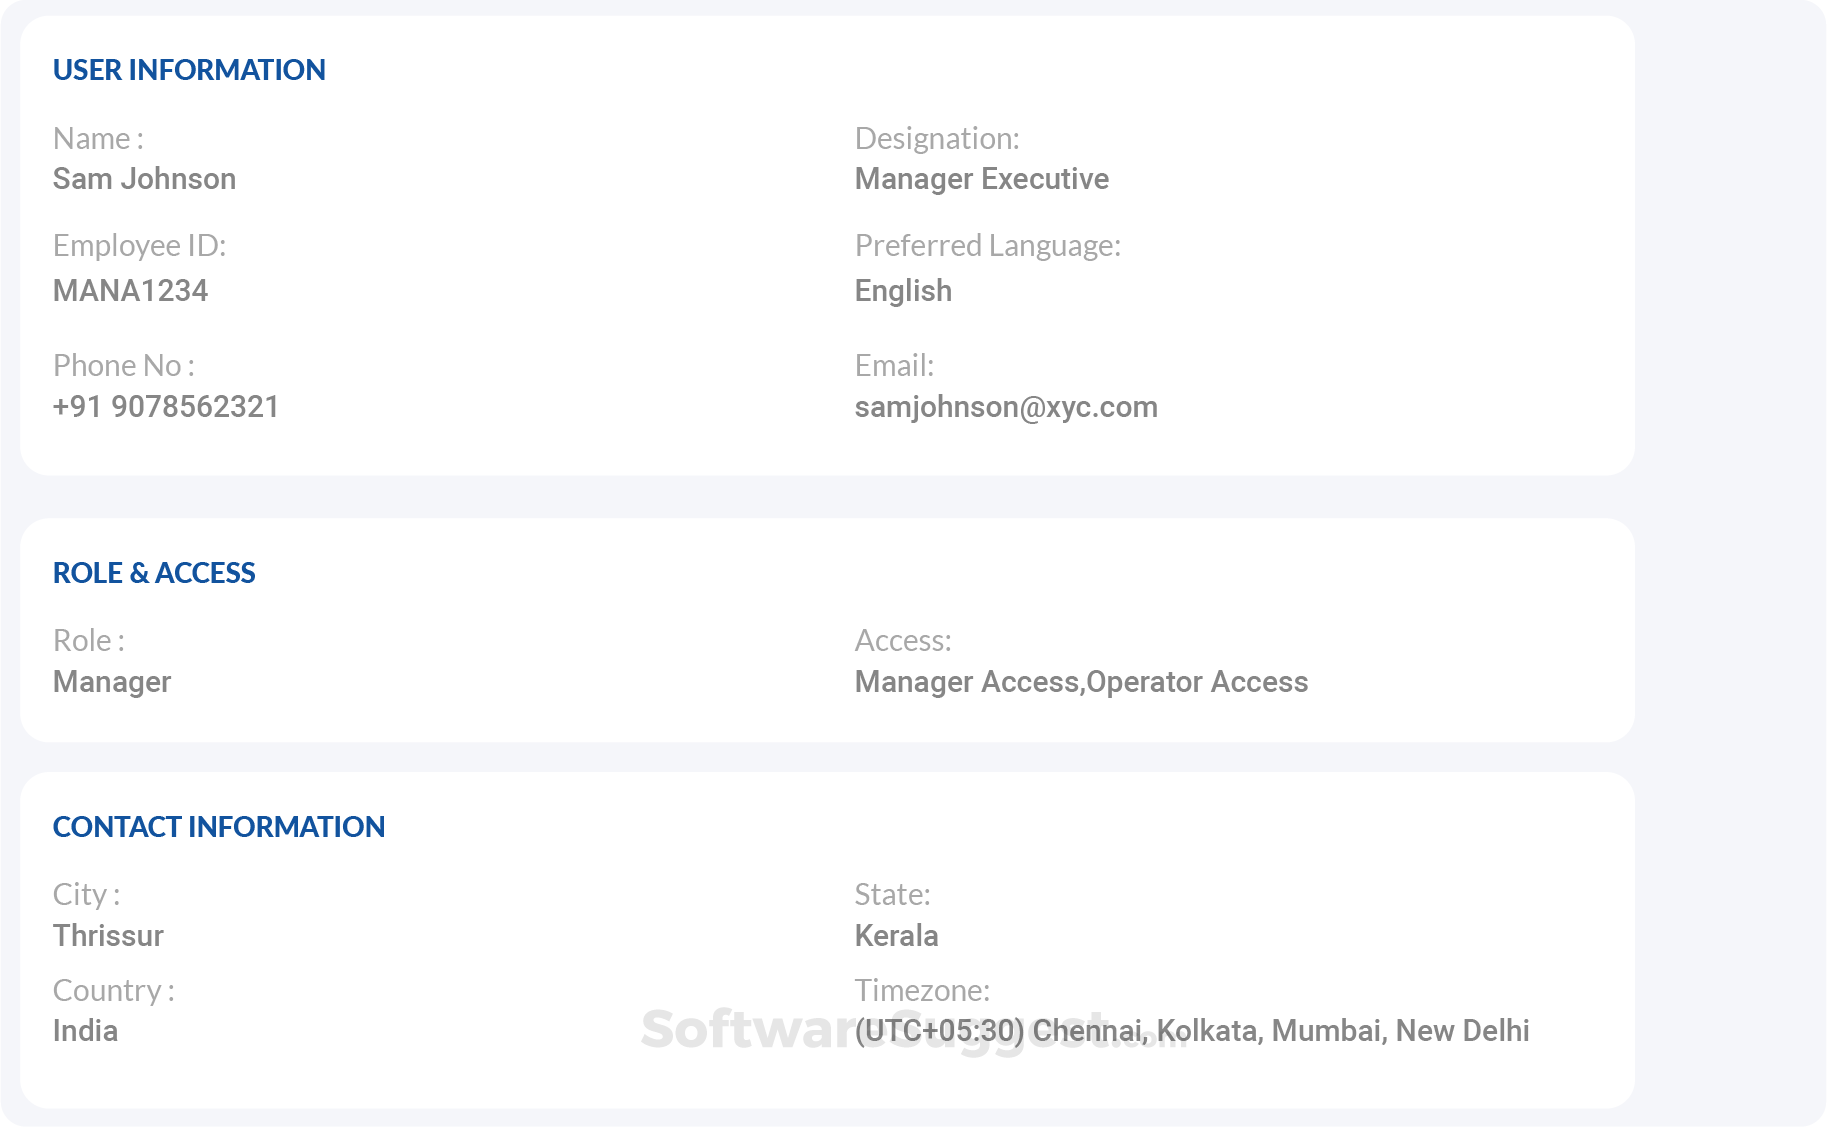
Task: Select the country value India
Action: 85,1031
